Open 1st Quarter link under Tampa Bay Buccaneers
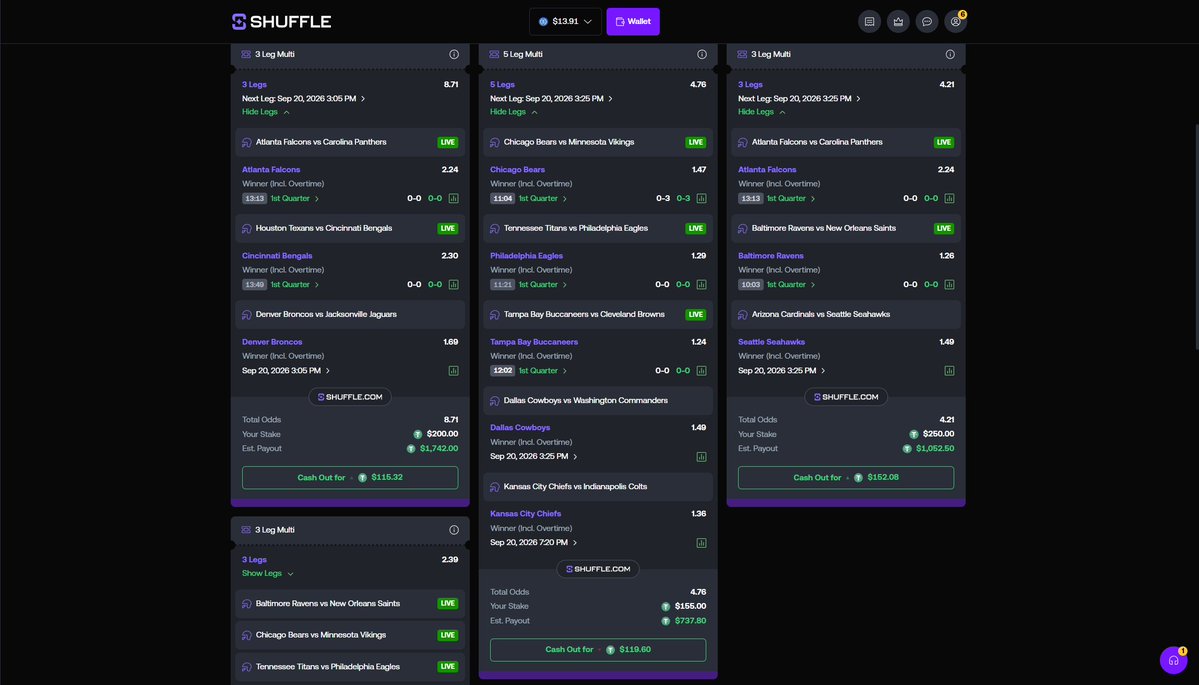 pos(542,371)
